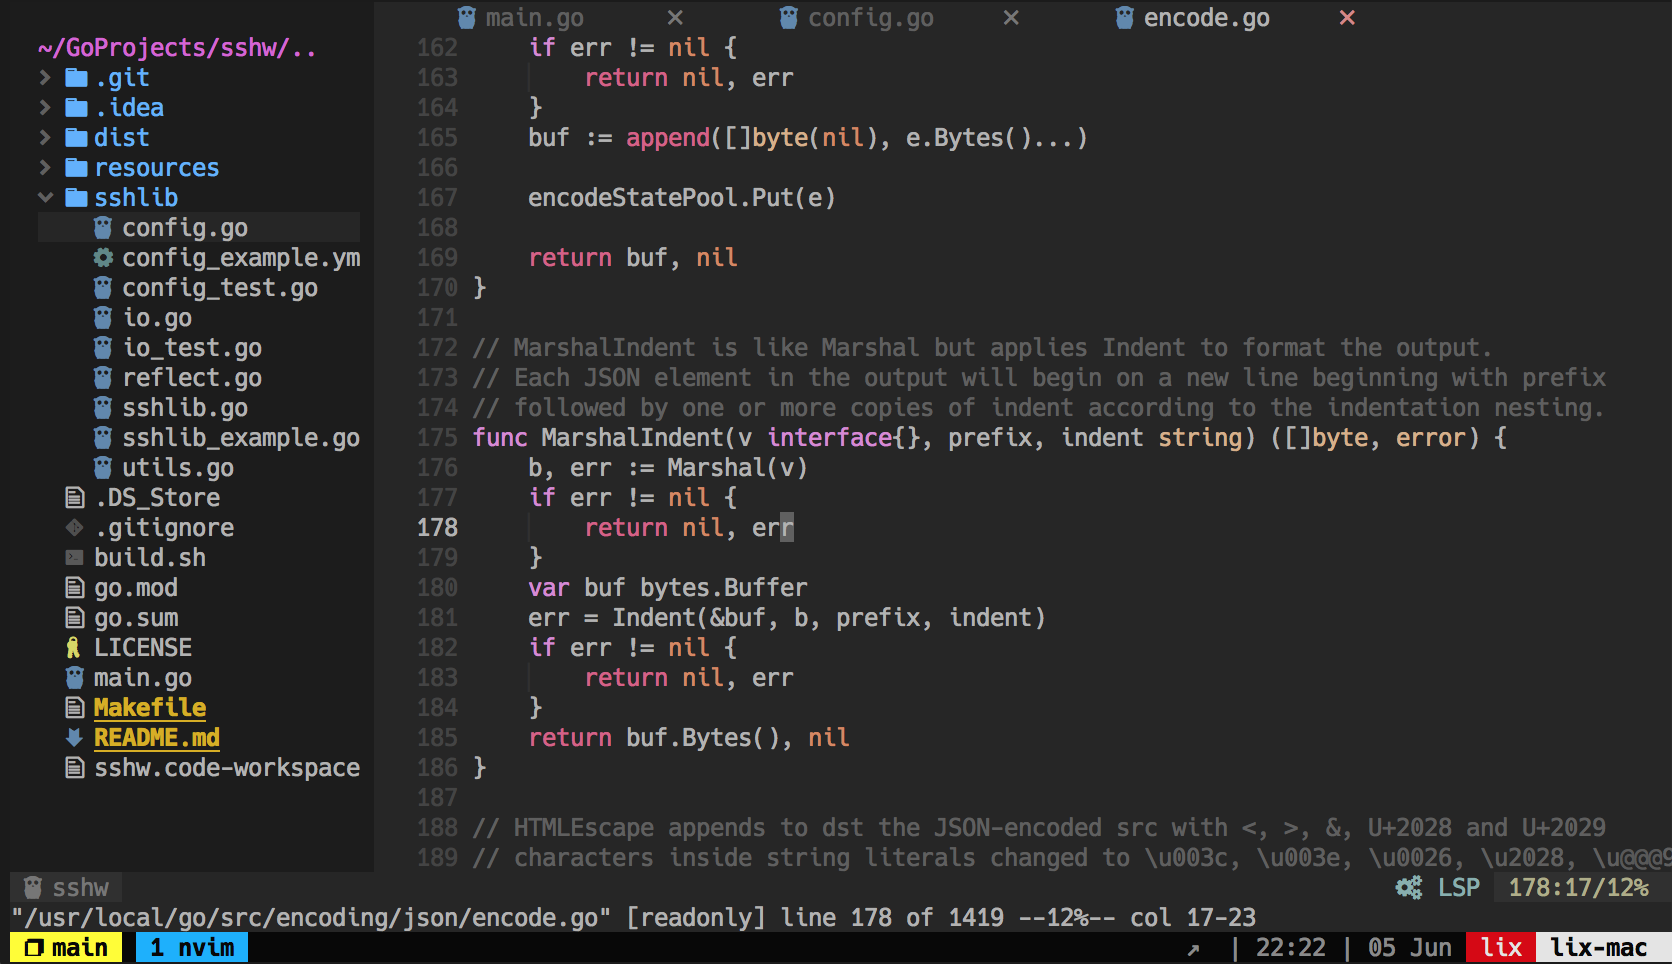Image resolution: width=1672 pixels, height=964 pixels.
Task: Expand the resources folder chevron
Action: pyautogui.click(x=45, y=167)
